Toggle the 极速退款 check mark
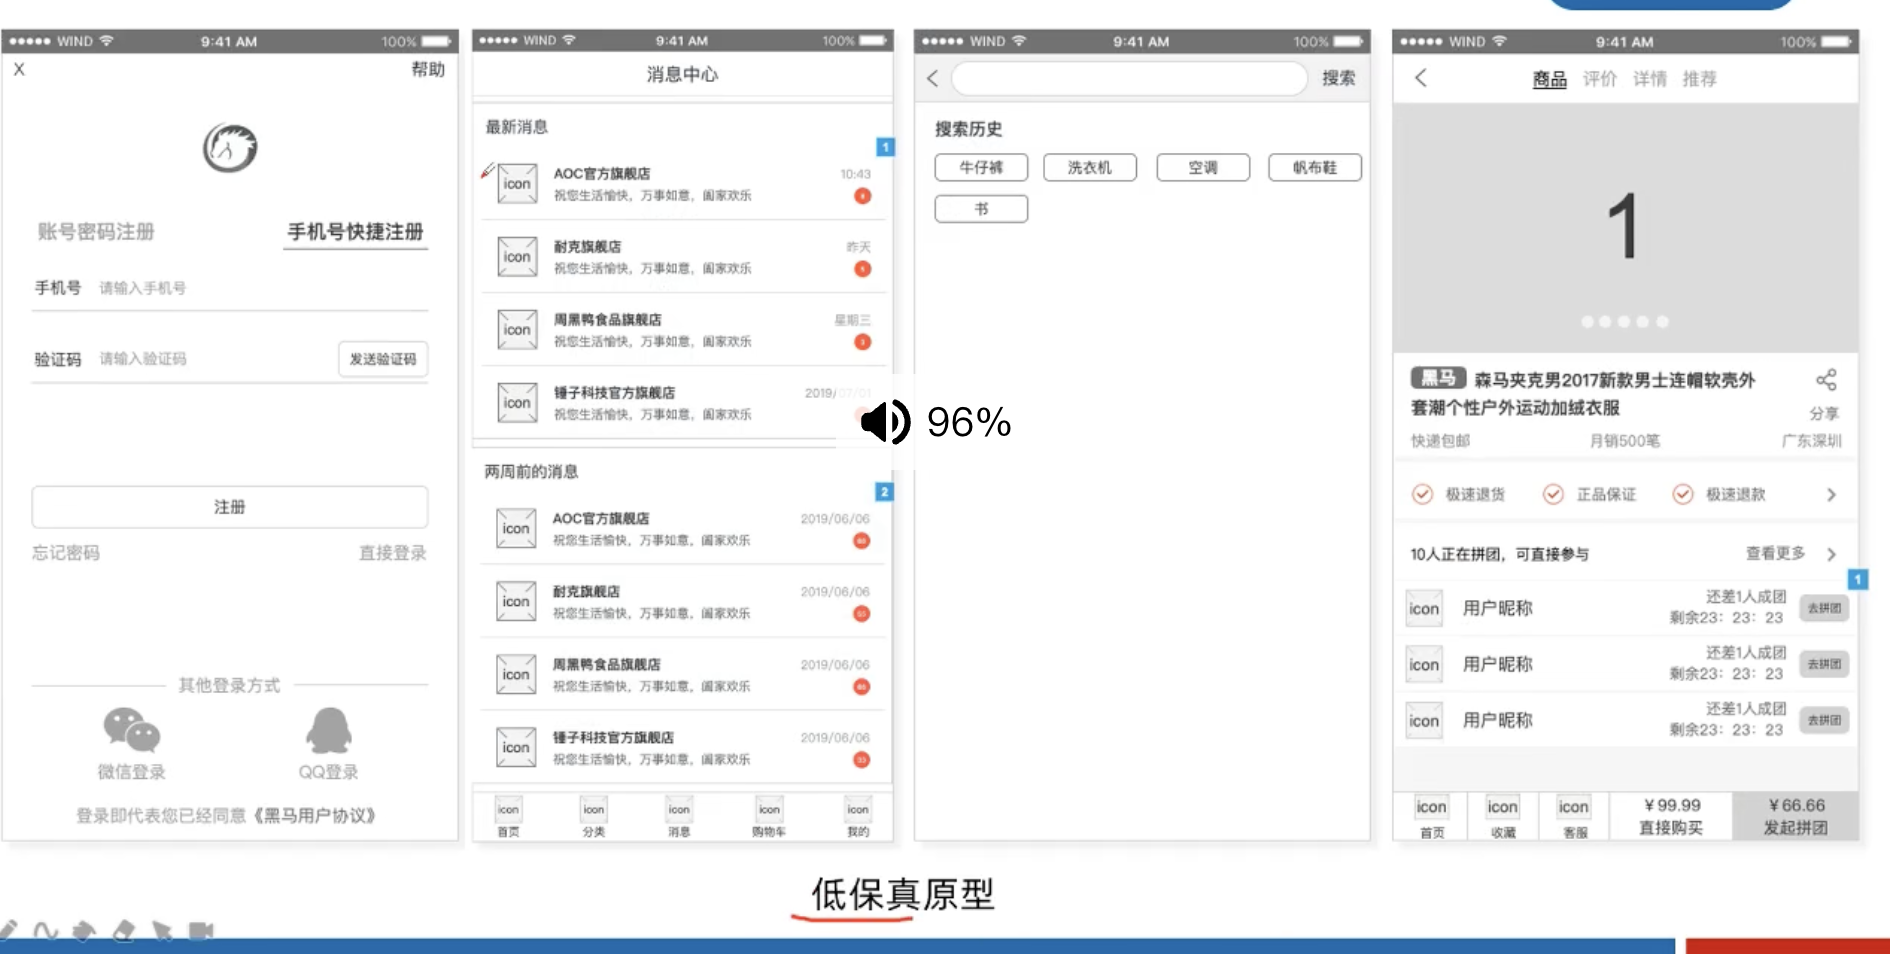This screenshot has height=954, width=1890. pos(1683,494)
